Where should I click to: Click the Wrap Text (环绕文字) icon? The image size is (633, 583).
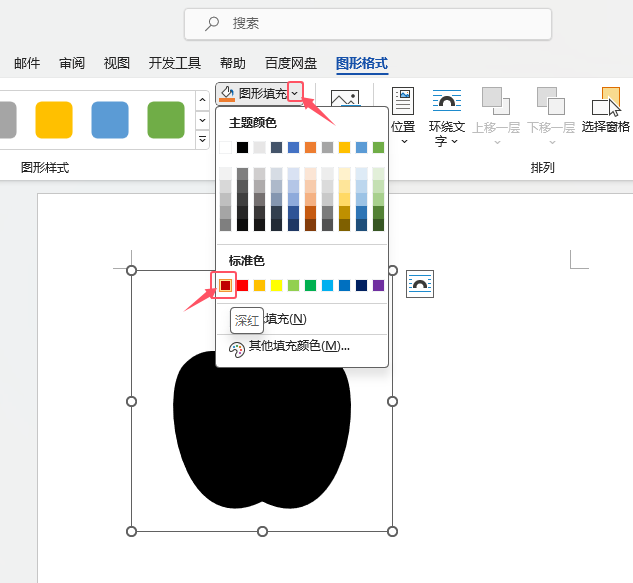pos(446,101)
